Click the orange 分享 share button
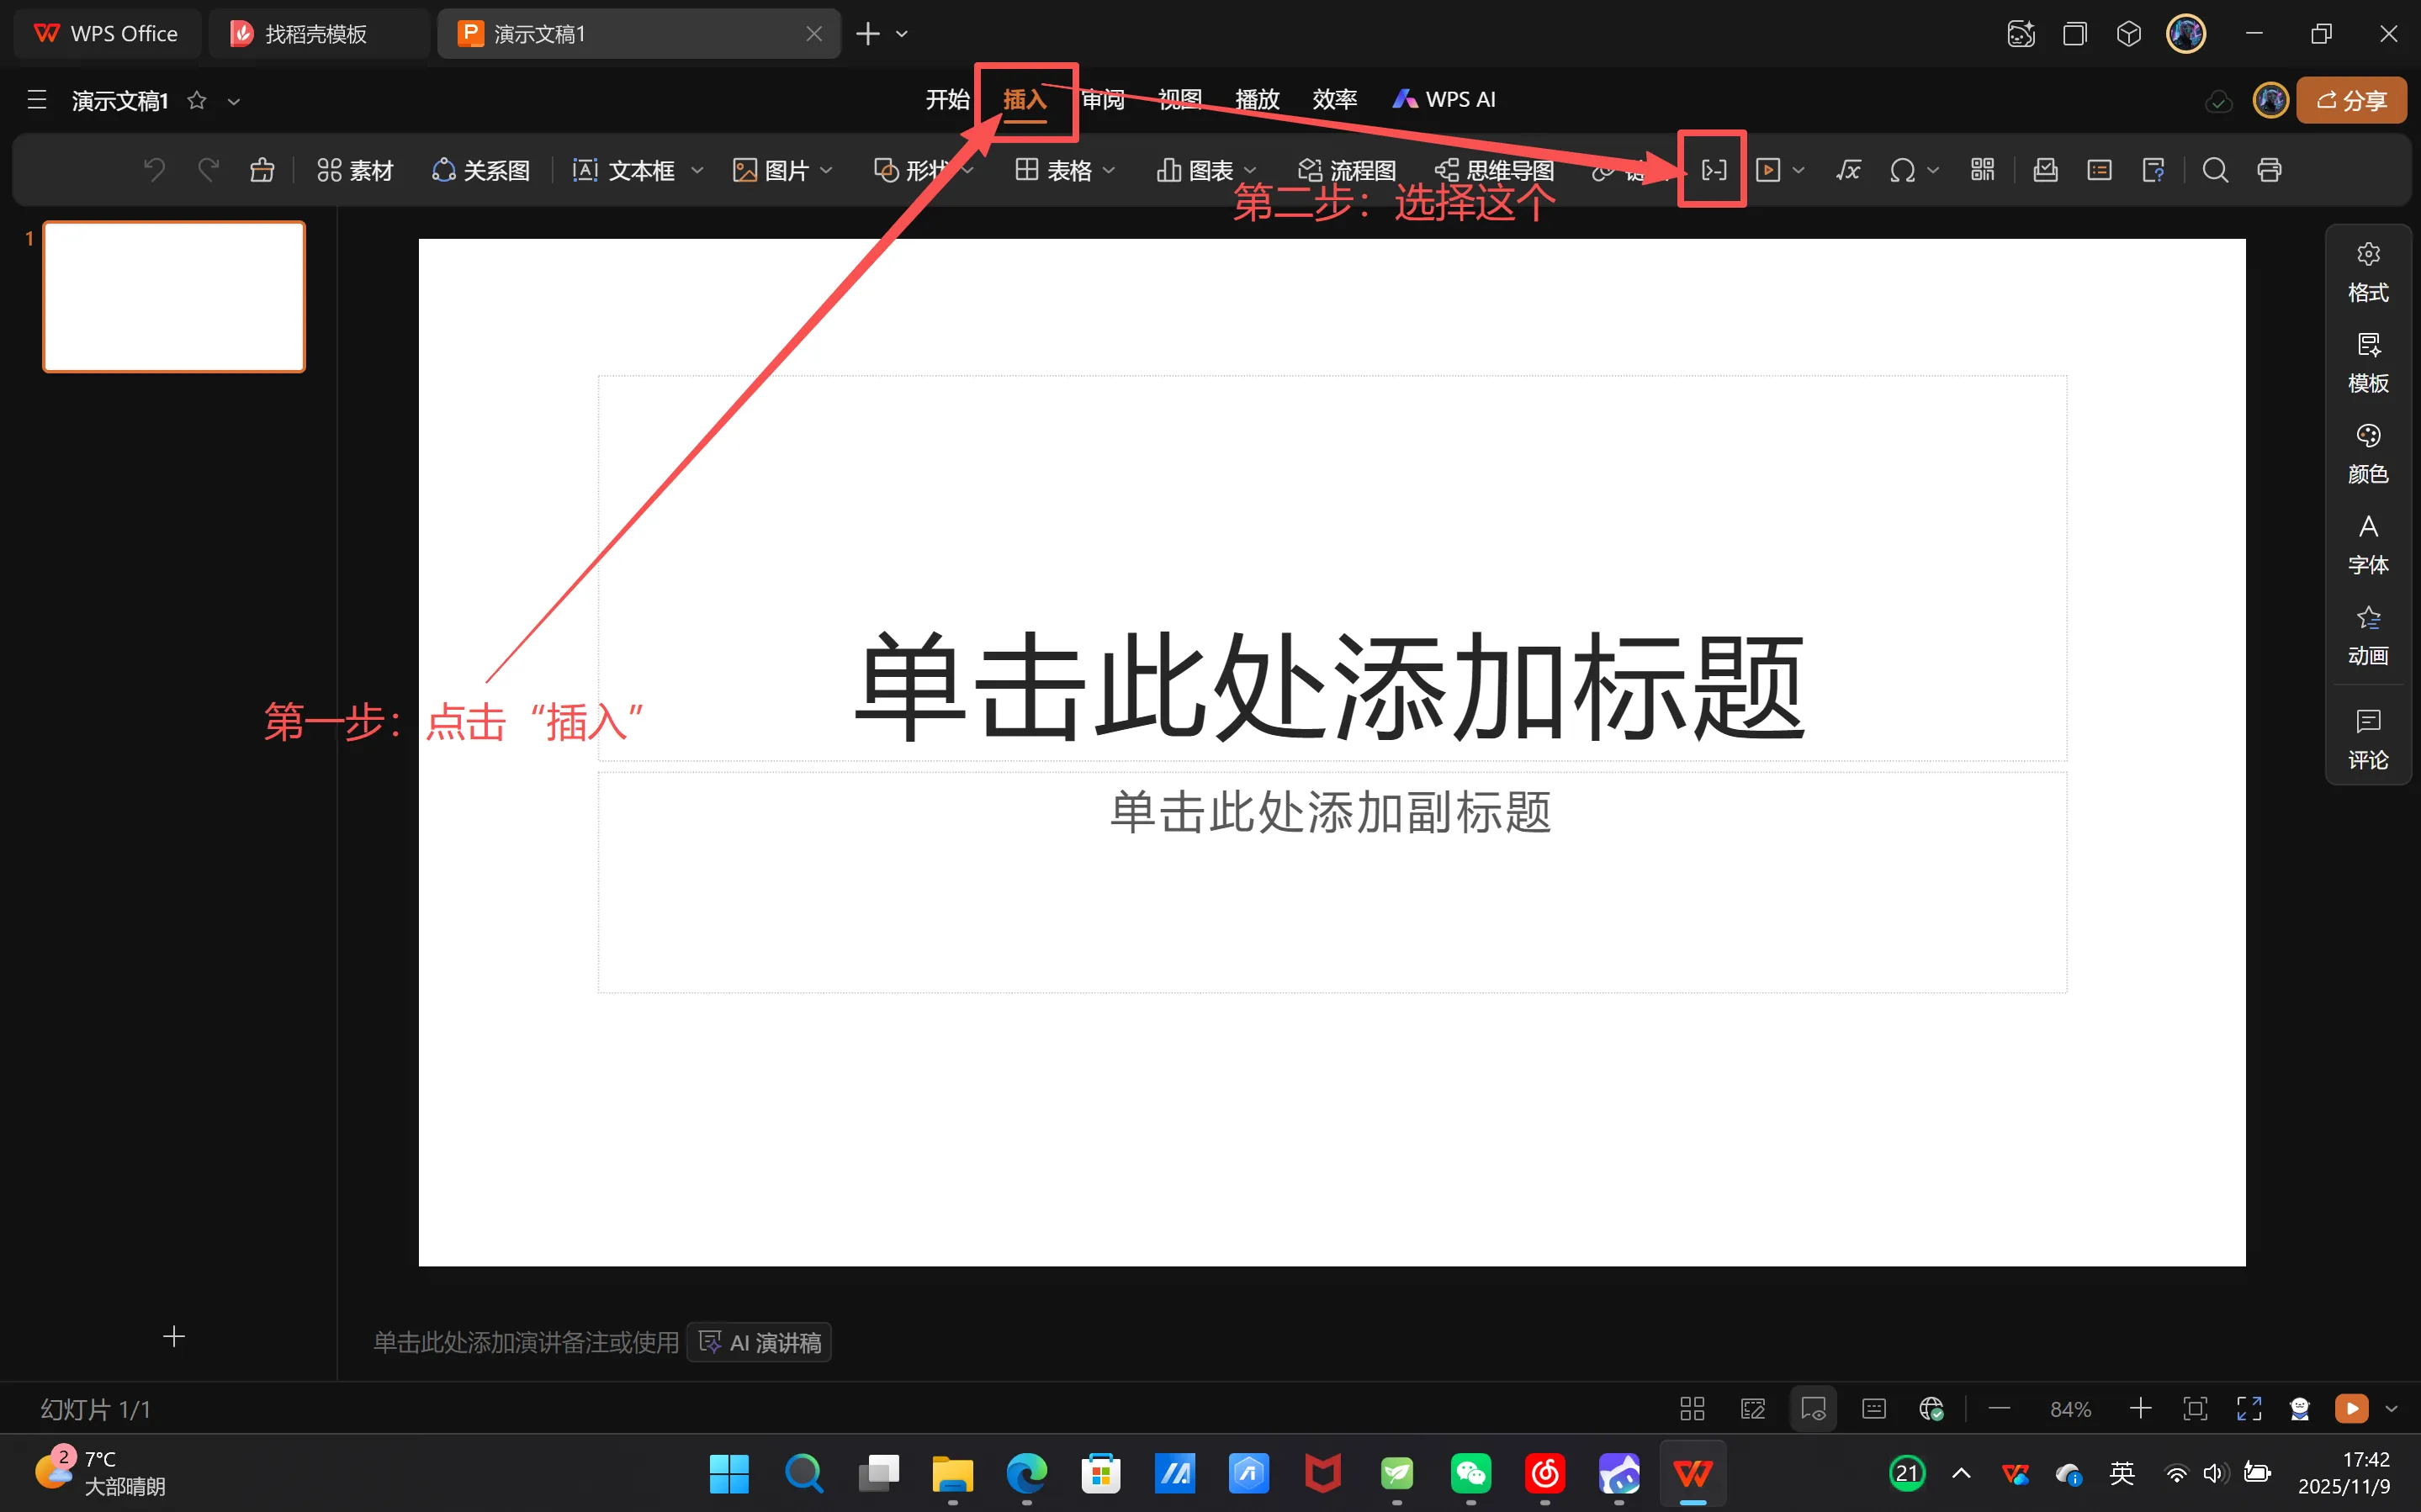Viewport: 2421px width, 1512px height. (x=2350, y=100)
